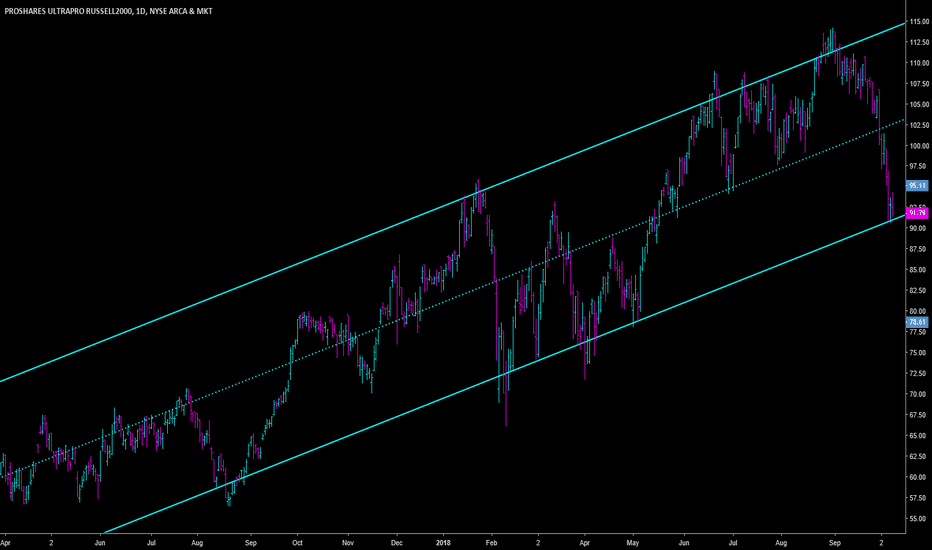Viewport: 932px width, 550px height.
Task: Click the 62.50 price axis label
Action: (x=919, y=457)
